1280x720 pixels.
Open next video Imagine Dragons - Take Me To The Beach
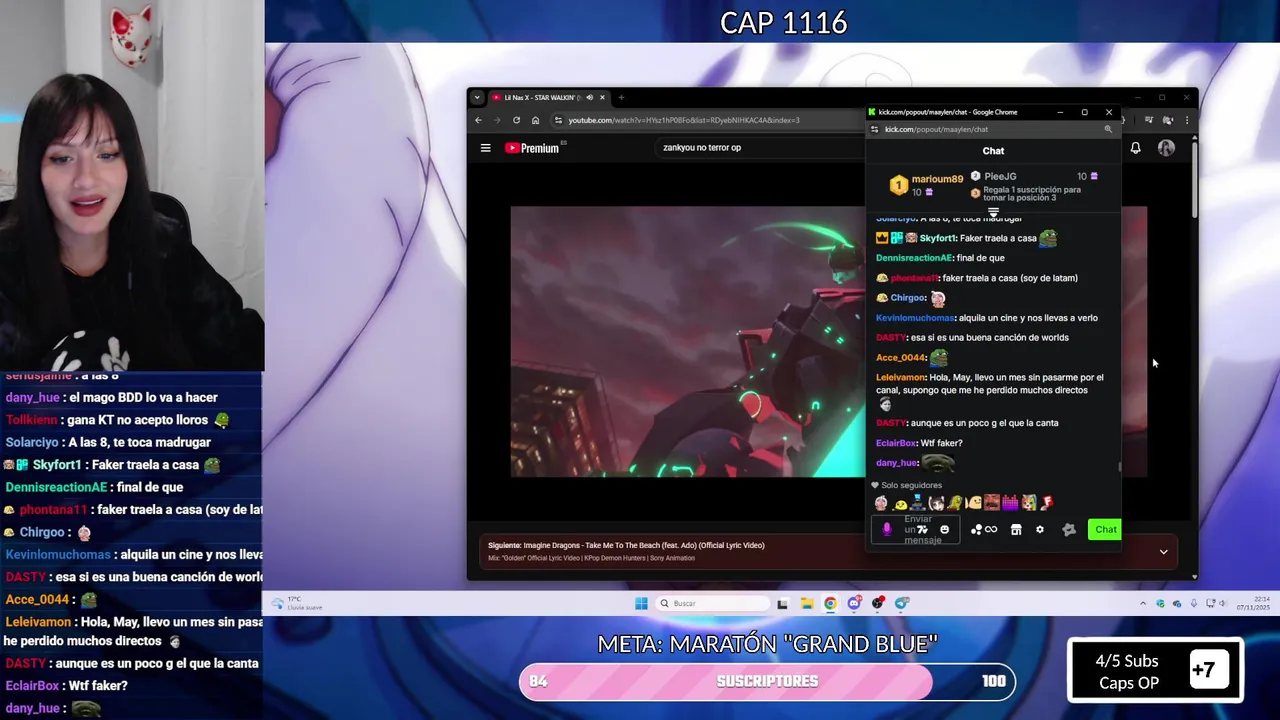point(645,545)
